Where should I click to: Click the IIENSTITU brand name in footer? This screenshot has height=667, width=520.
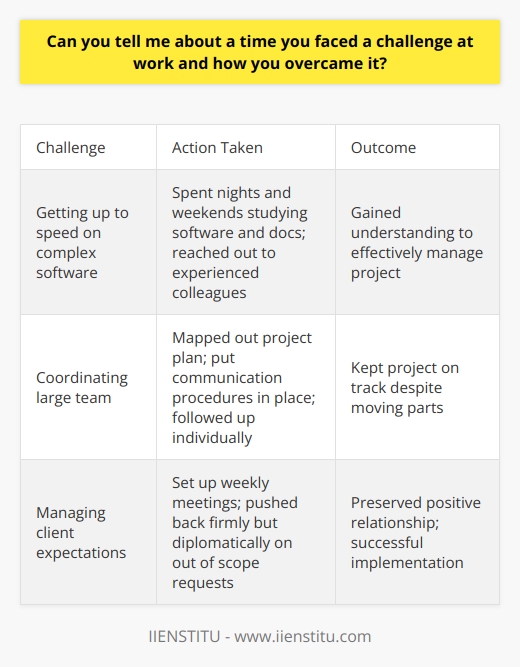point(184,636)
